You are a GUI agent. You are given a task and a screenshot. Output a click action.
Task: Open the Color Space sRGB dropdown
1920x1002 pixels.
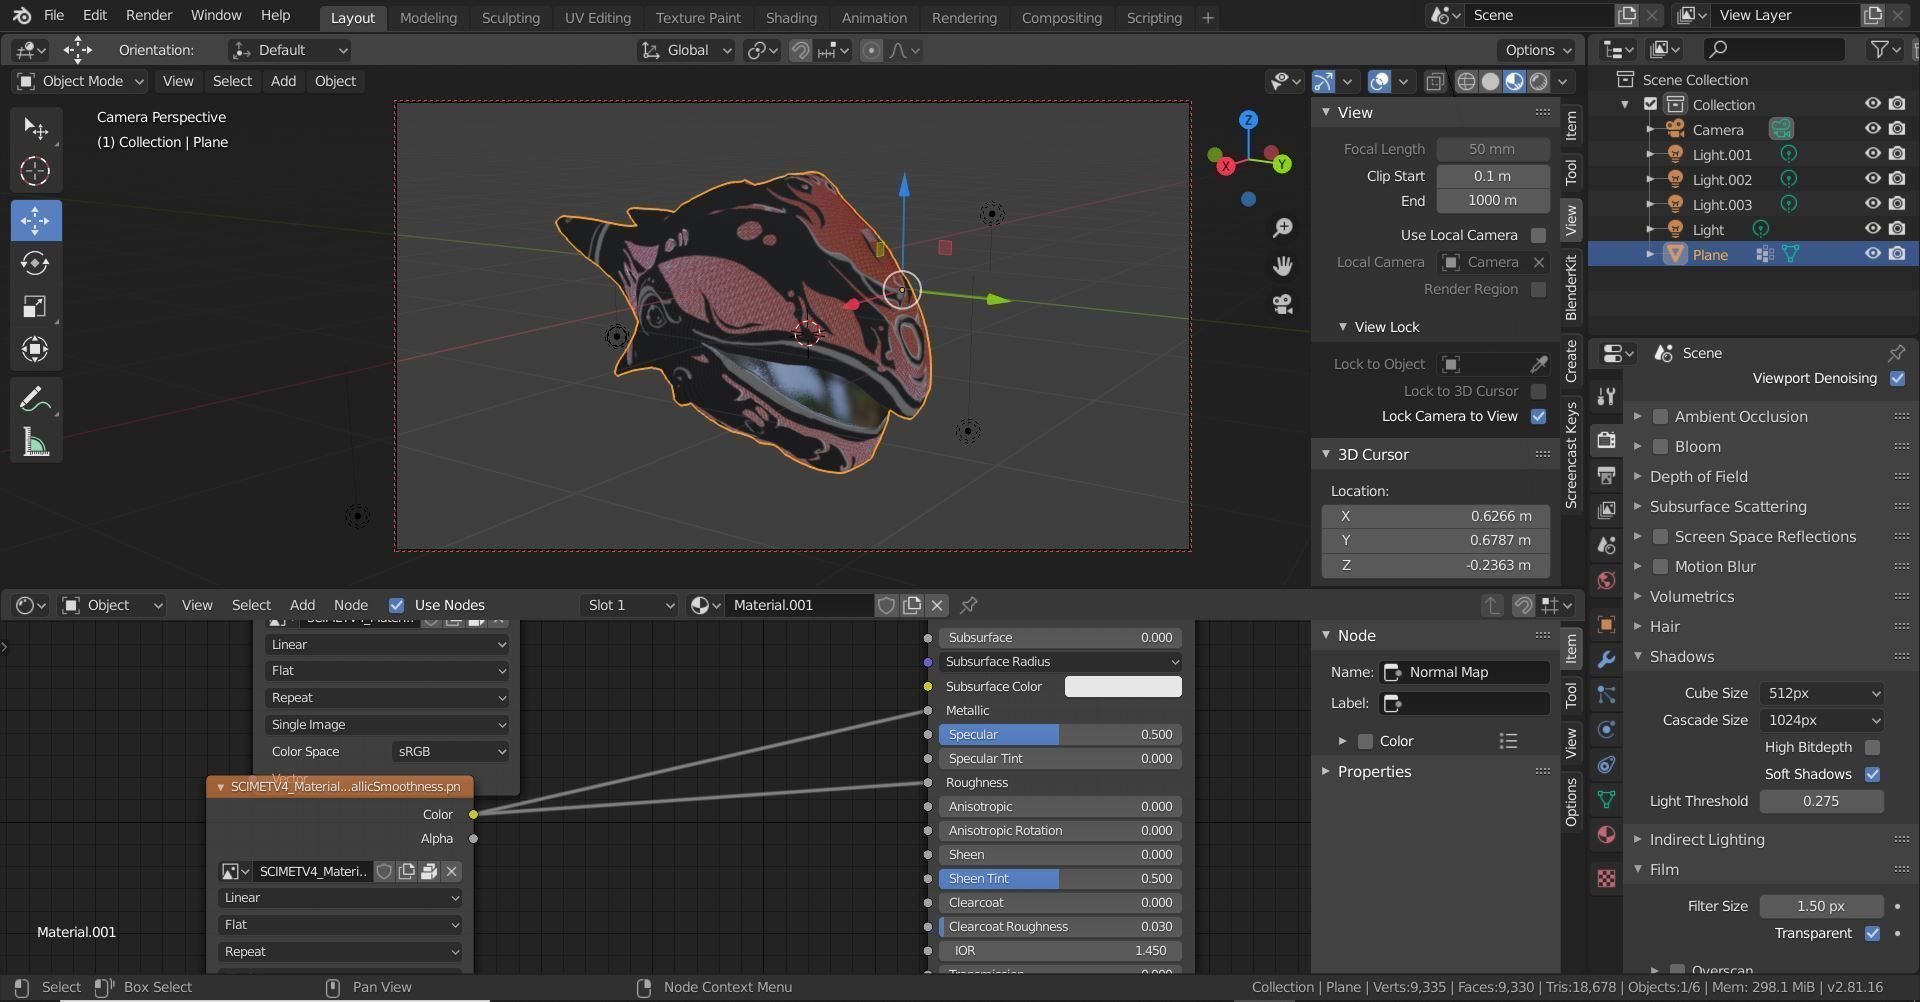450,751
